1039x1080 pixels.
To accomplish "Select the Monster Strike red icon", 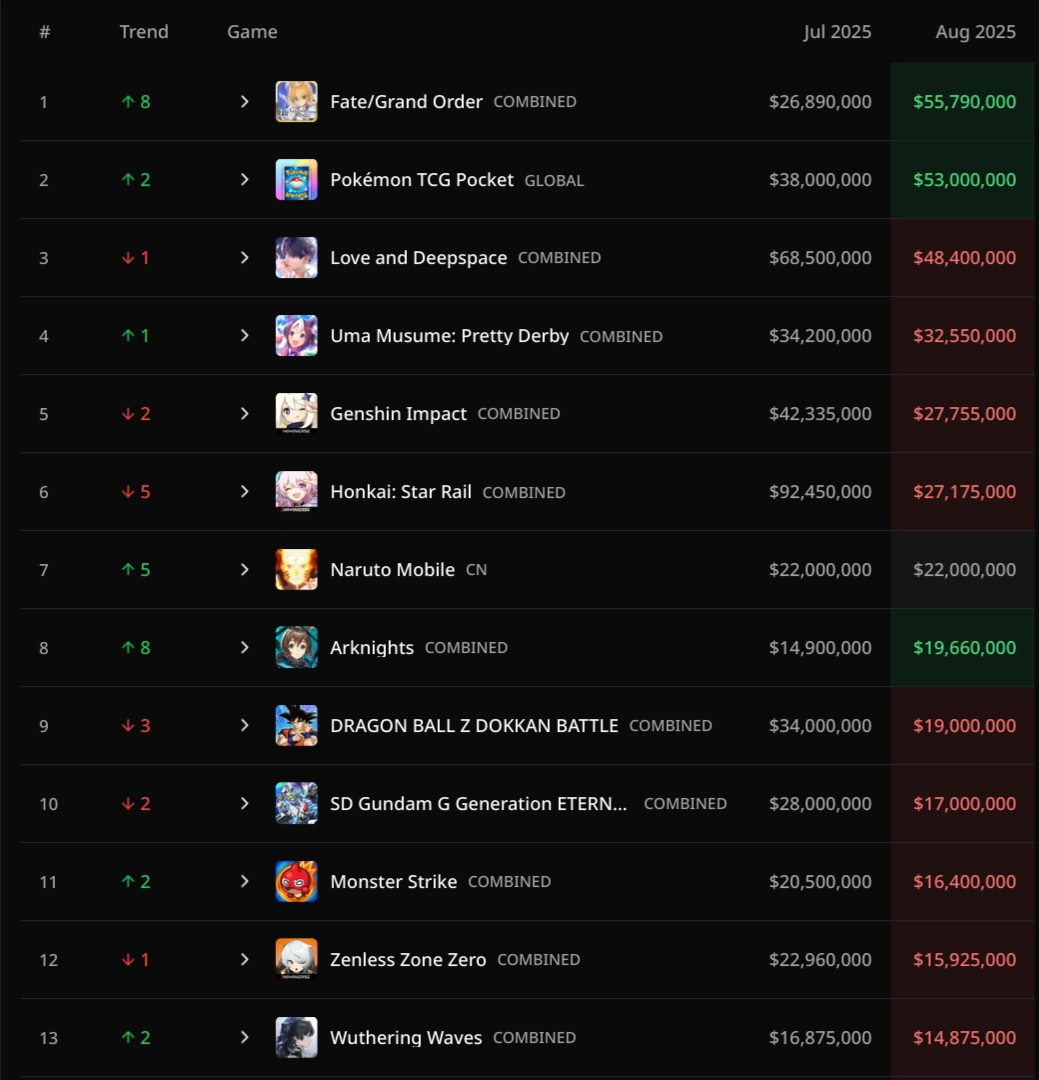I will pos(296,881).
